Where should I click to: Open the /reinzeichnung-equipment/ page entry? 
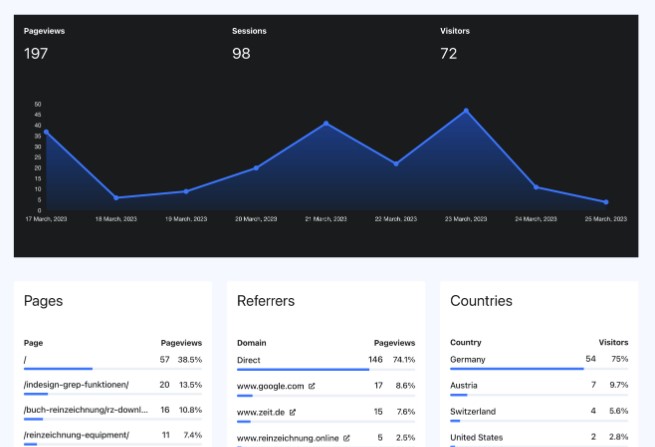click(x=76, y=435)
